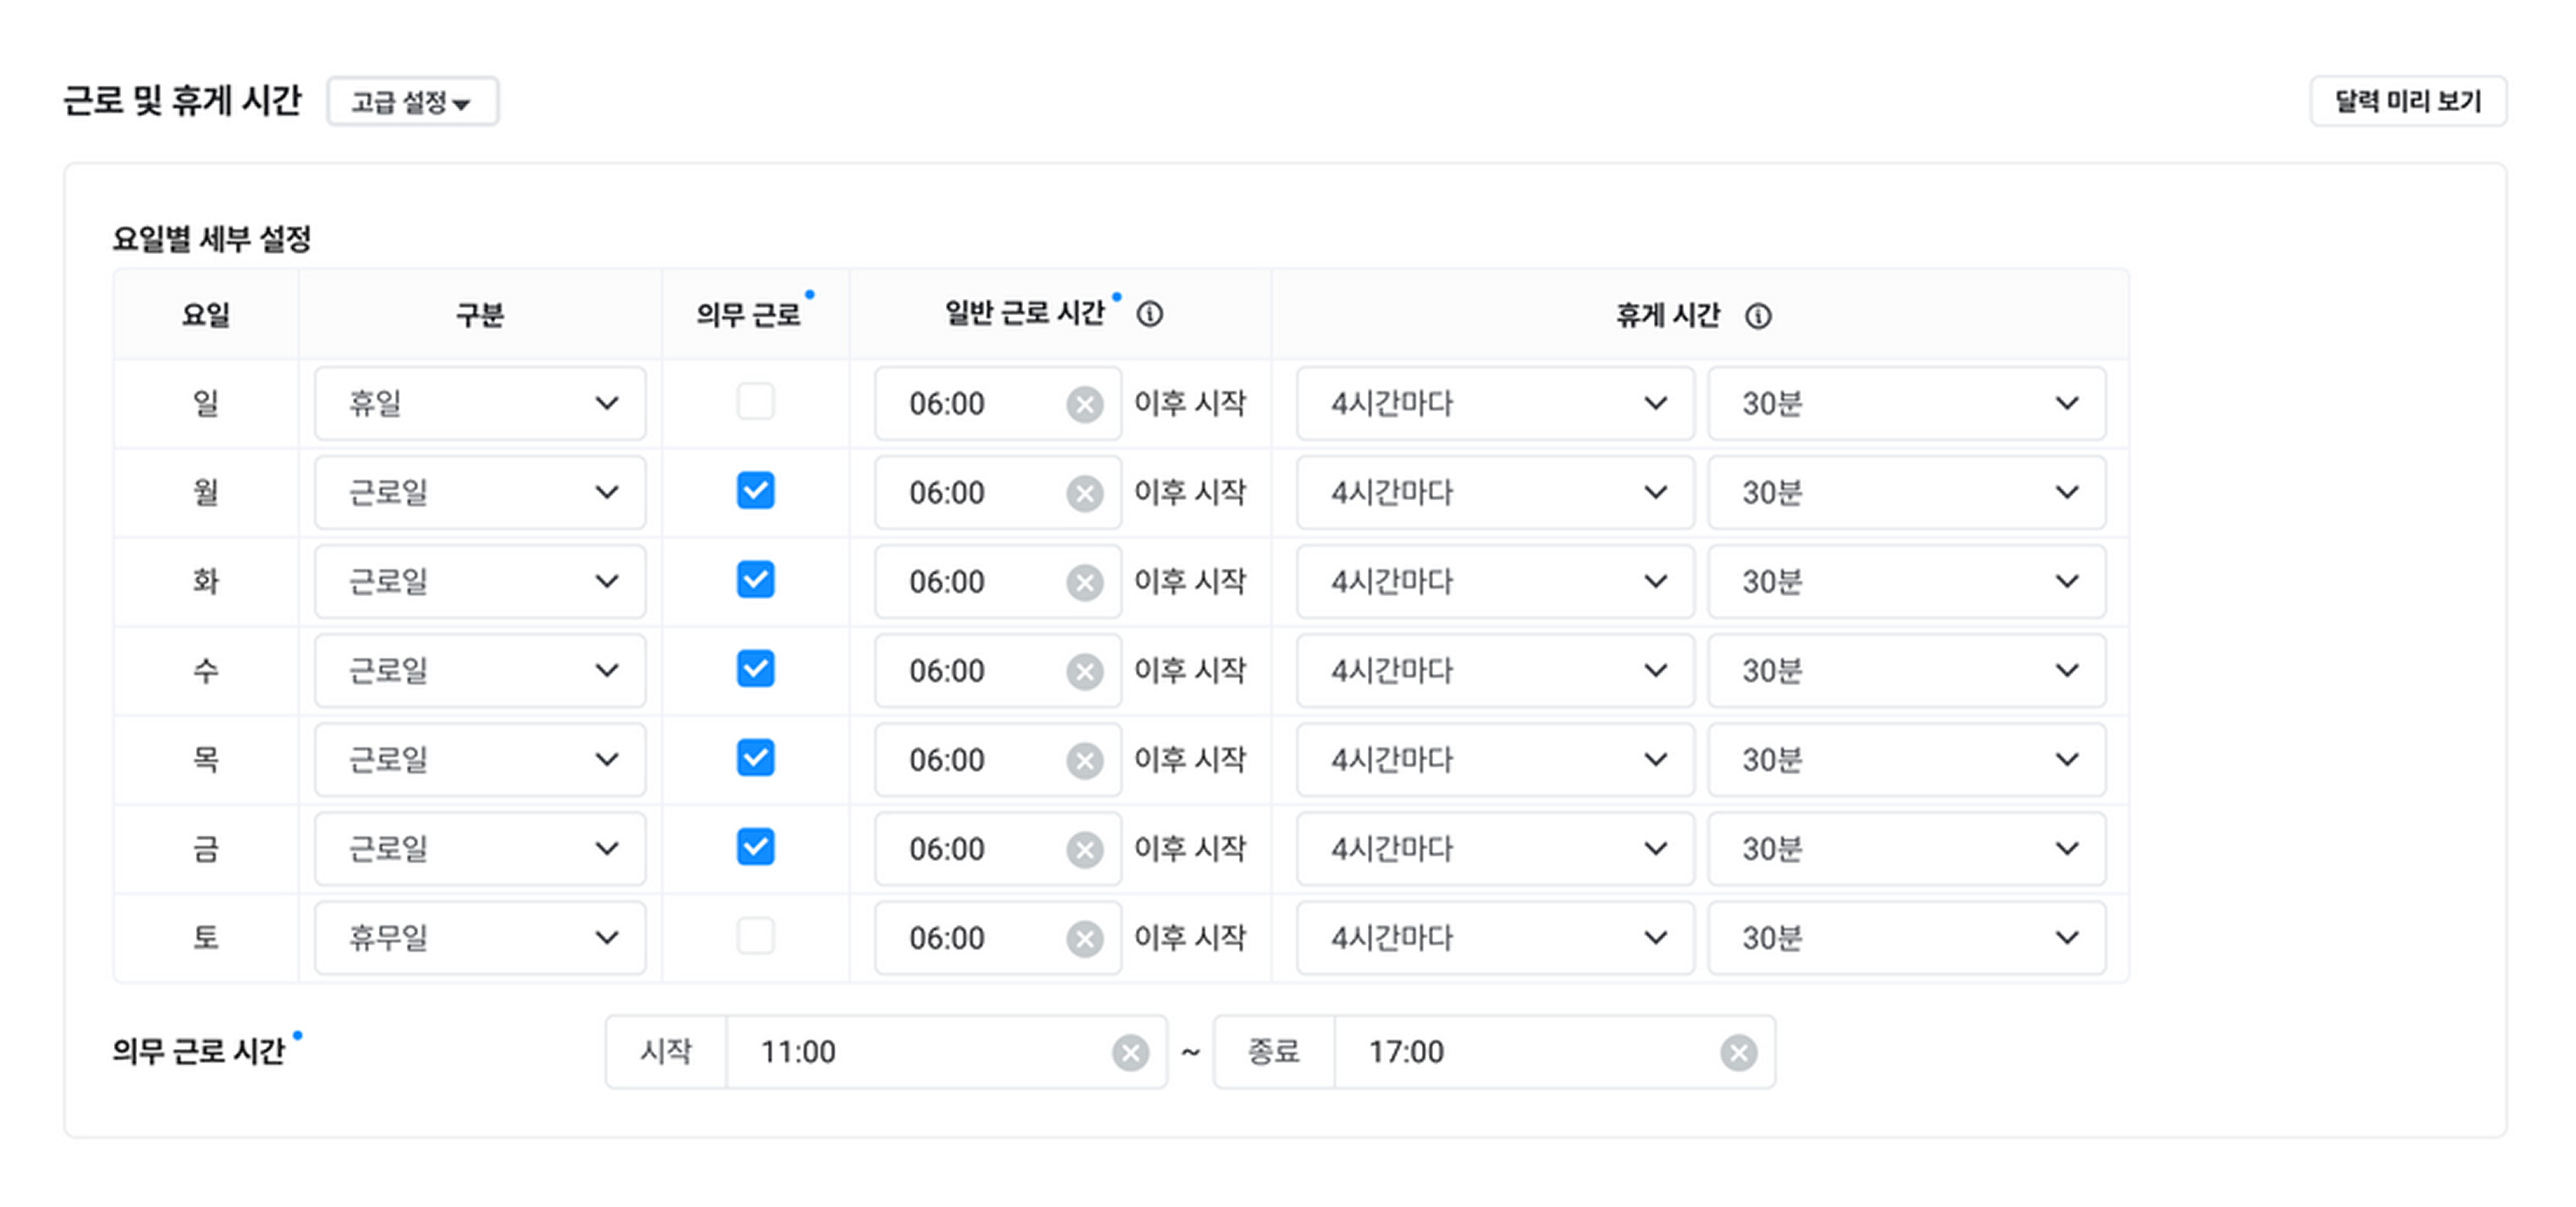Edit 일반 근로 시간 field for 일
This screenshot has height=1207, width=2576.
(997, 403)
